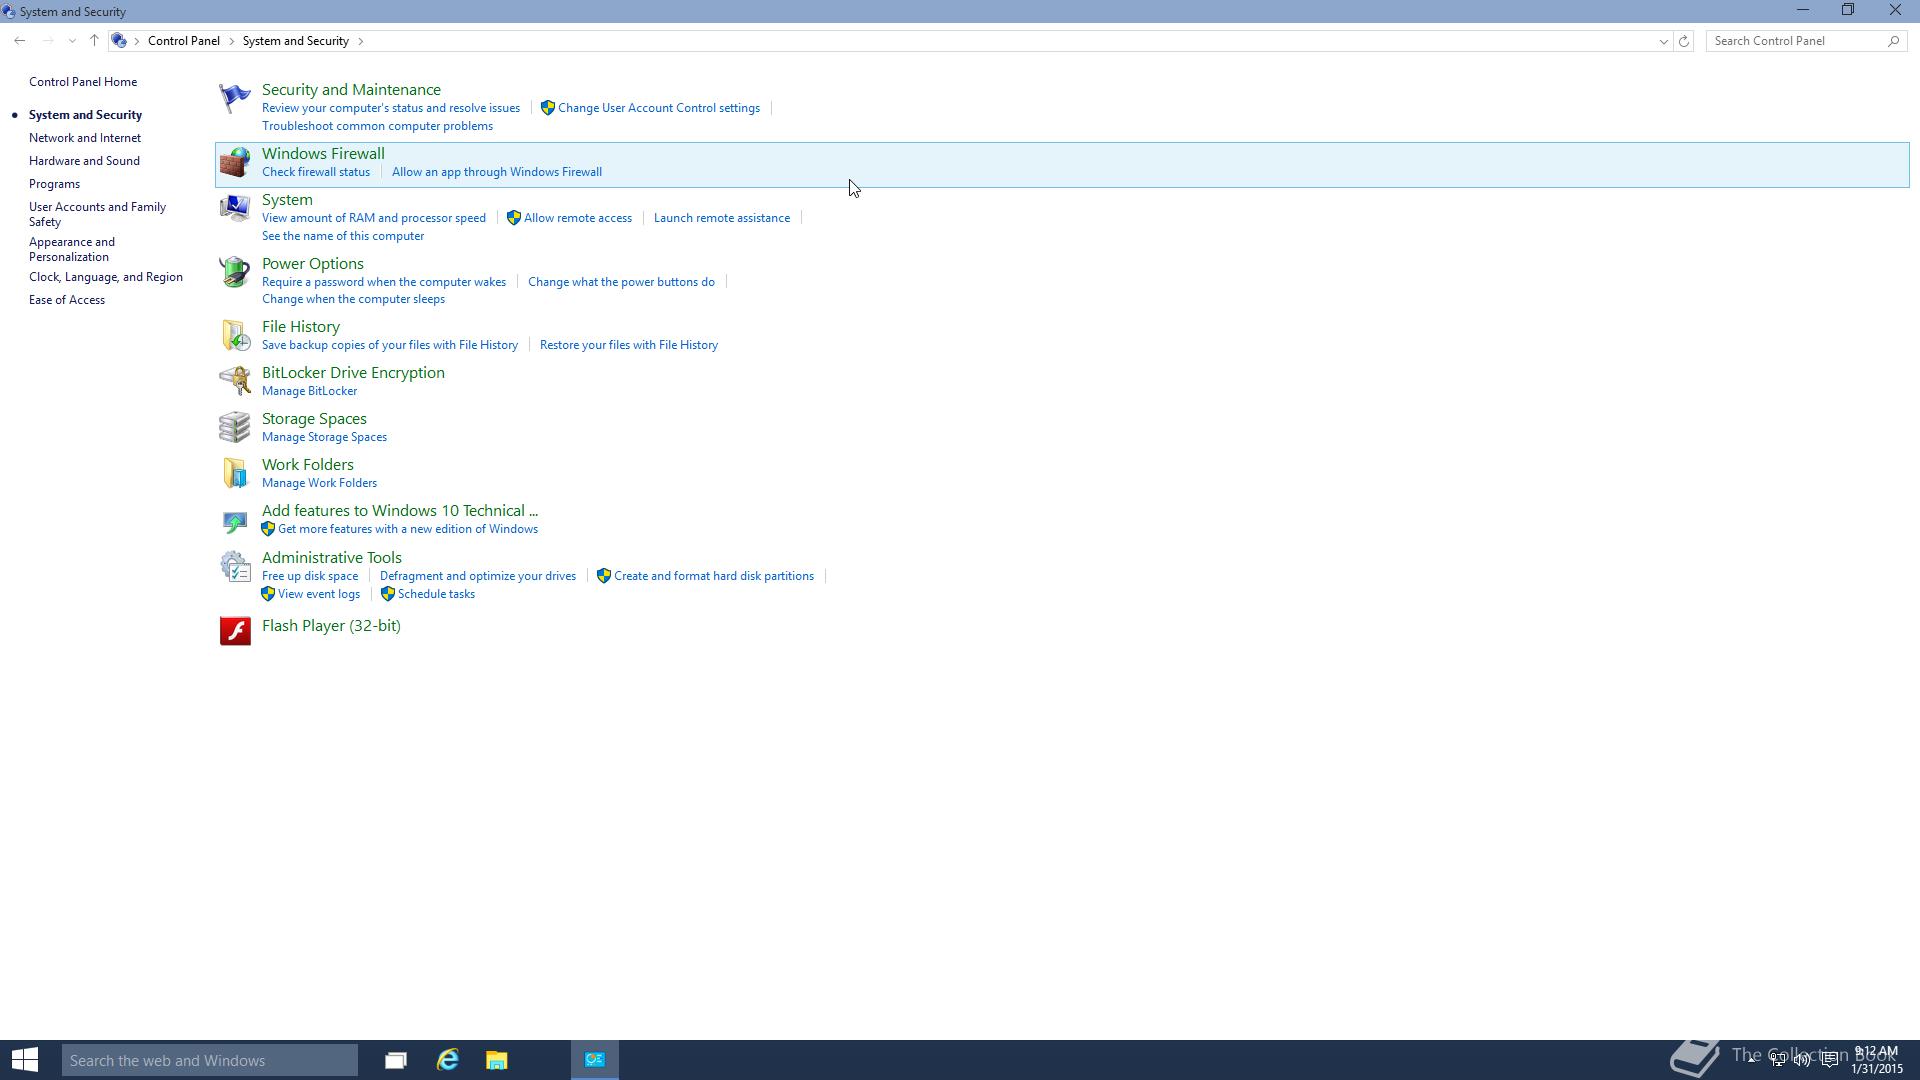Open View amount of RAM and processor speed
This screenshot has width=1920, height=1080.
(374, 218)
